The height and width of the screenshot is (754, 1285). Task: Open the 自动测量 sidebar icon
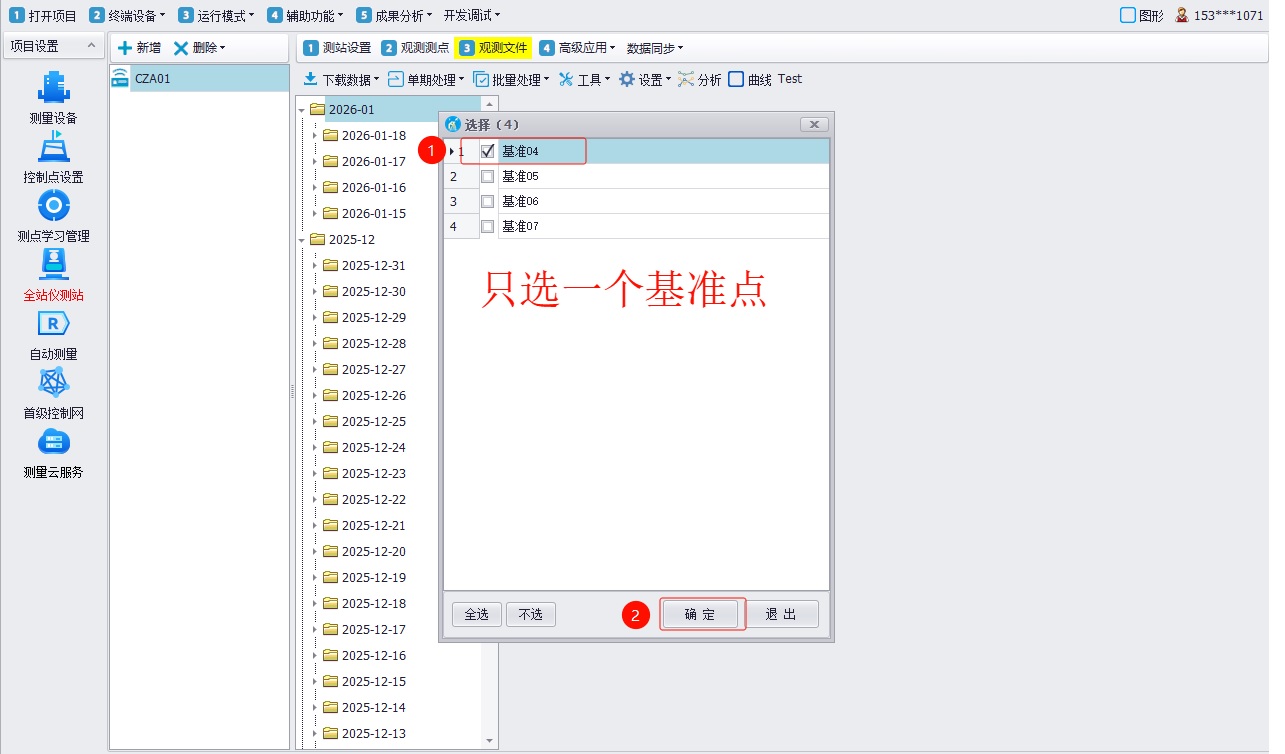pyautogui.click(x=53, y=324)
